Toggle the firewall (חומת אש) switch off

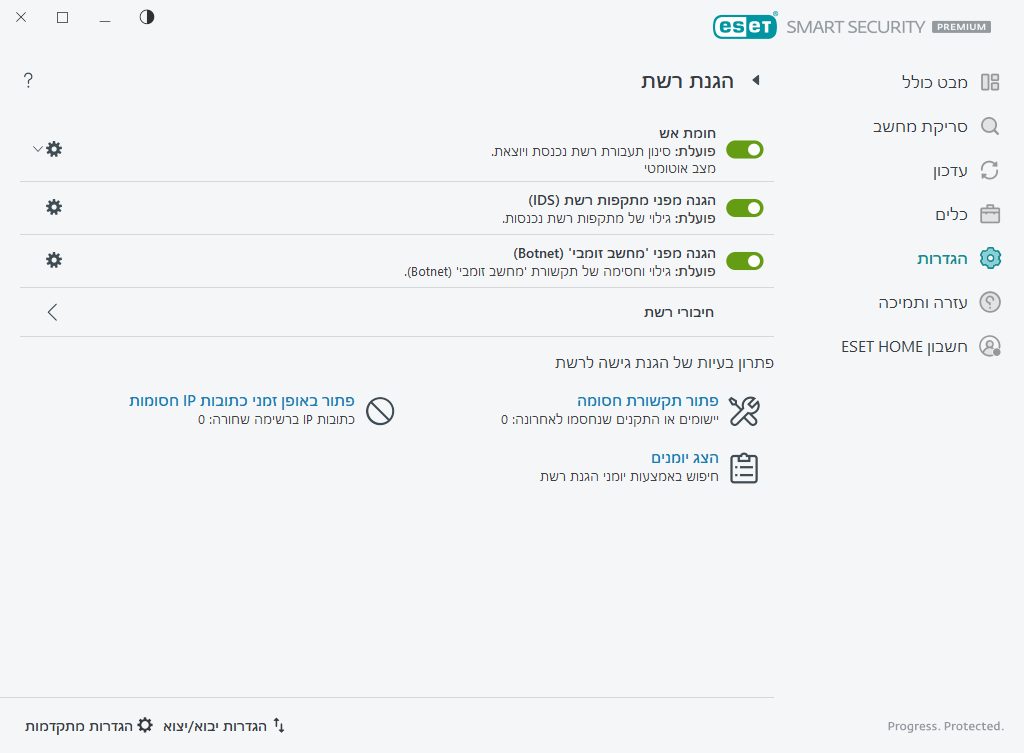744,150
